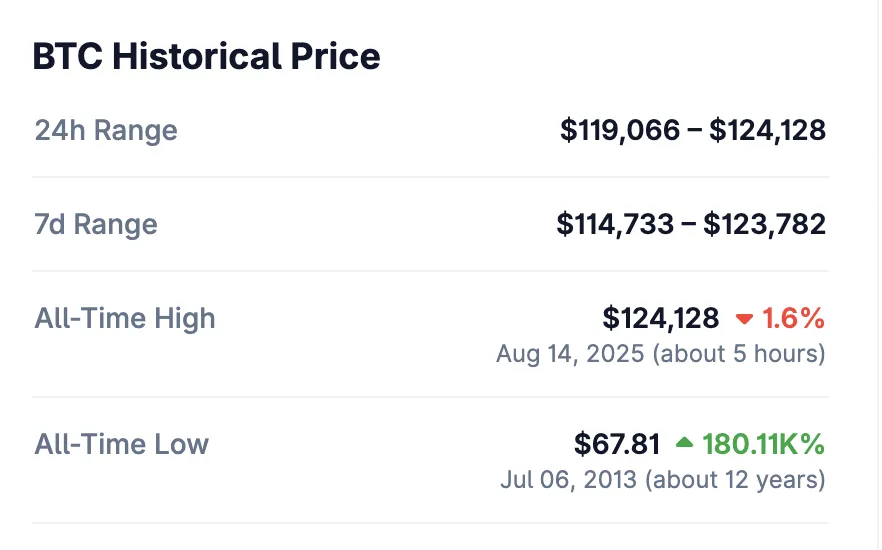Click the red down arrow beside 1.6%
The image size is (882, 550).
[x=744, y=320]
